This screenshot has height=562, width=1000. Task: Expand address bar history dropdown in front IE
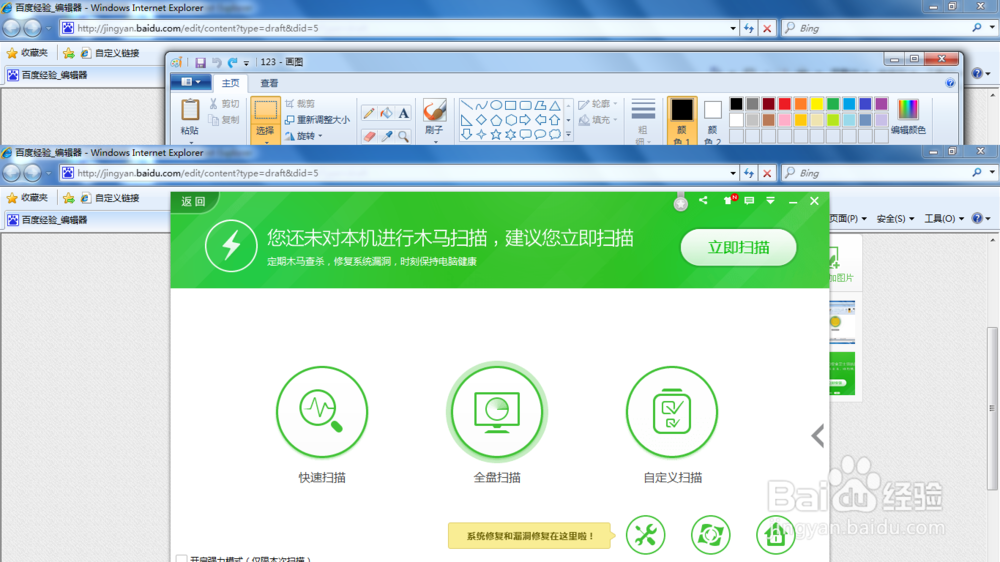click(x=733, y=173)
